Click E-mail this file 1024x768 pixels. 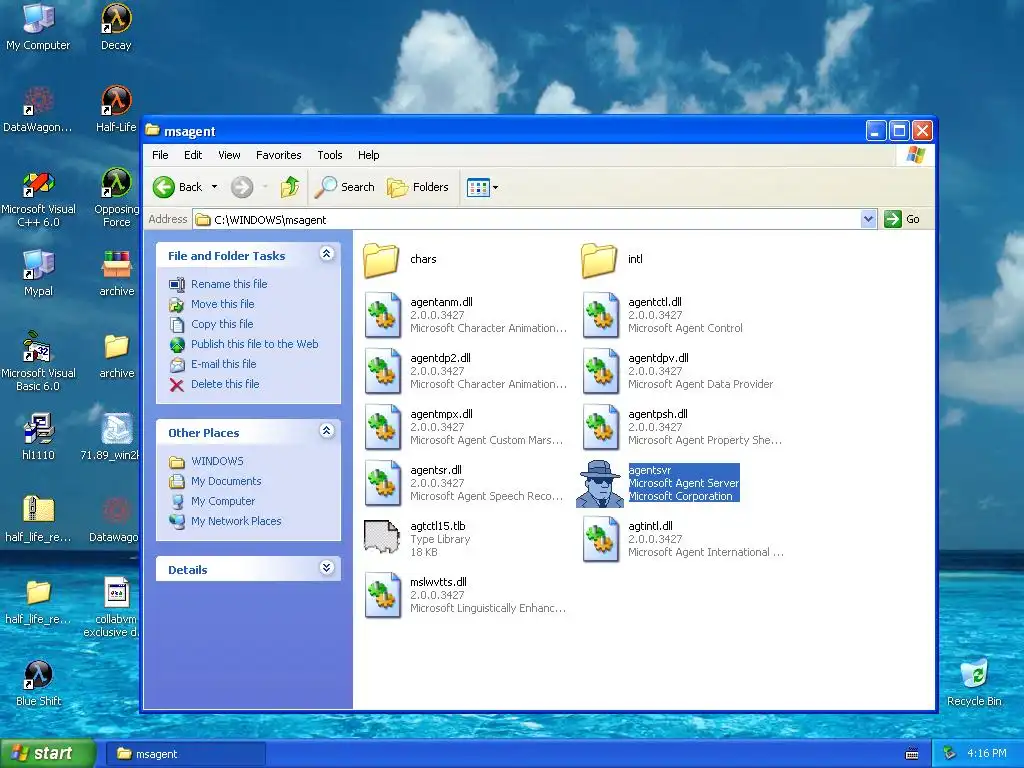click(223, 364)
